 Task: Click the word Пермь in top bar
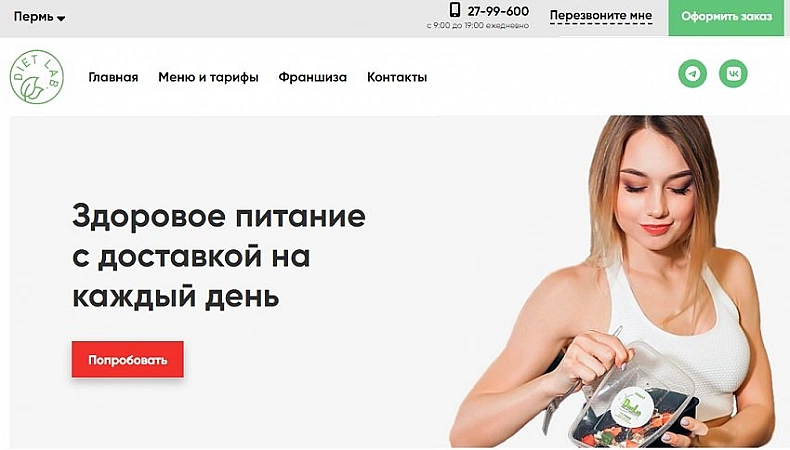pos(33,17)
